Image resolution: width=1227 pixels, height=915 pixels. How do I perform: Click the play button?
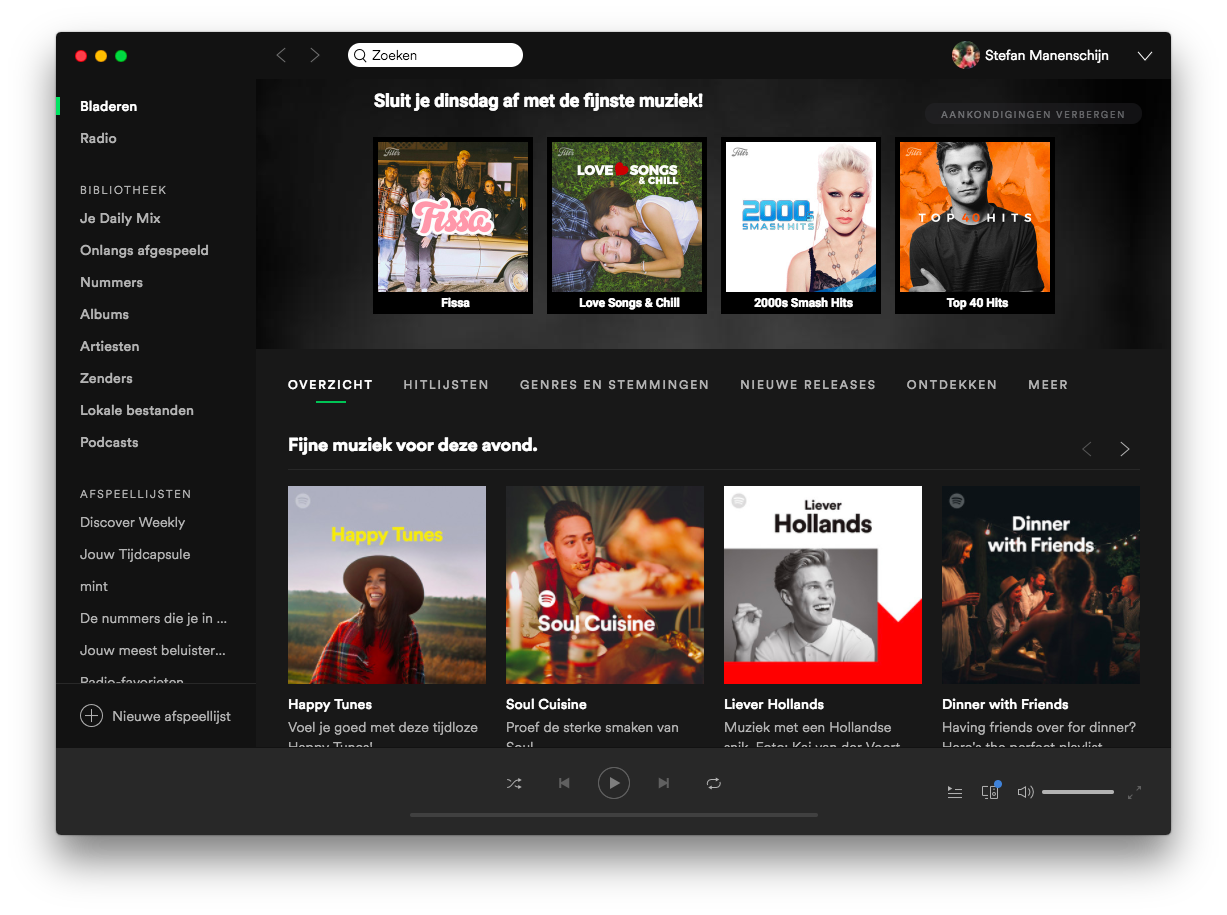click(614, 783)
